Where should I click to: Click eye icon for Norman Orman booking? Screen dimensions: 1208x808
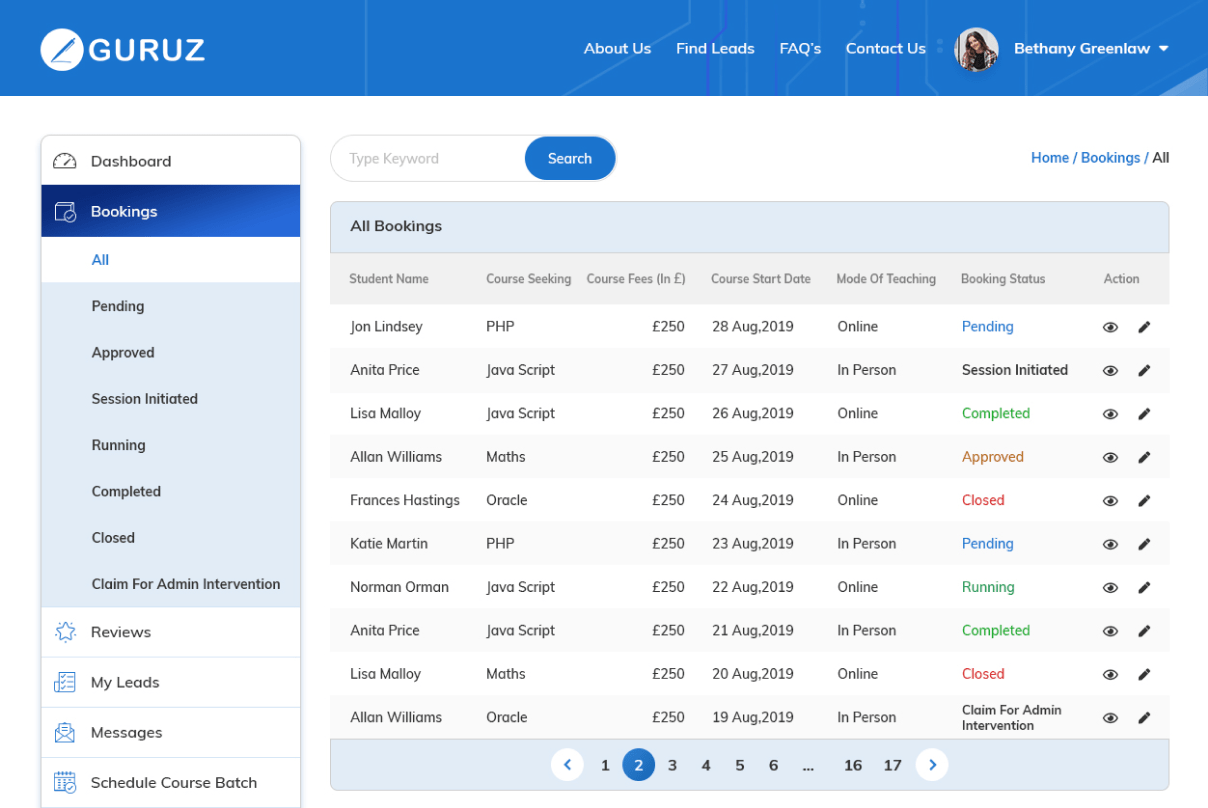click(x=1110, y=588)
